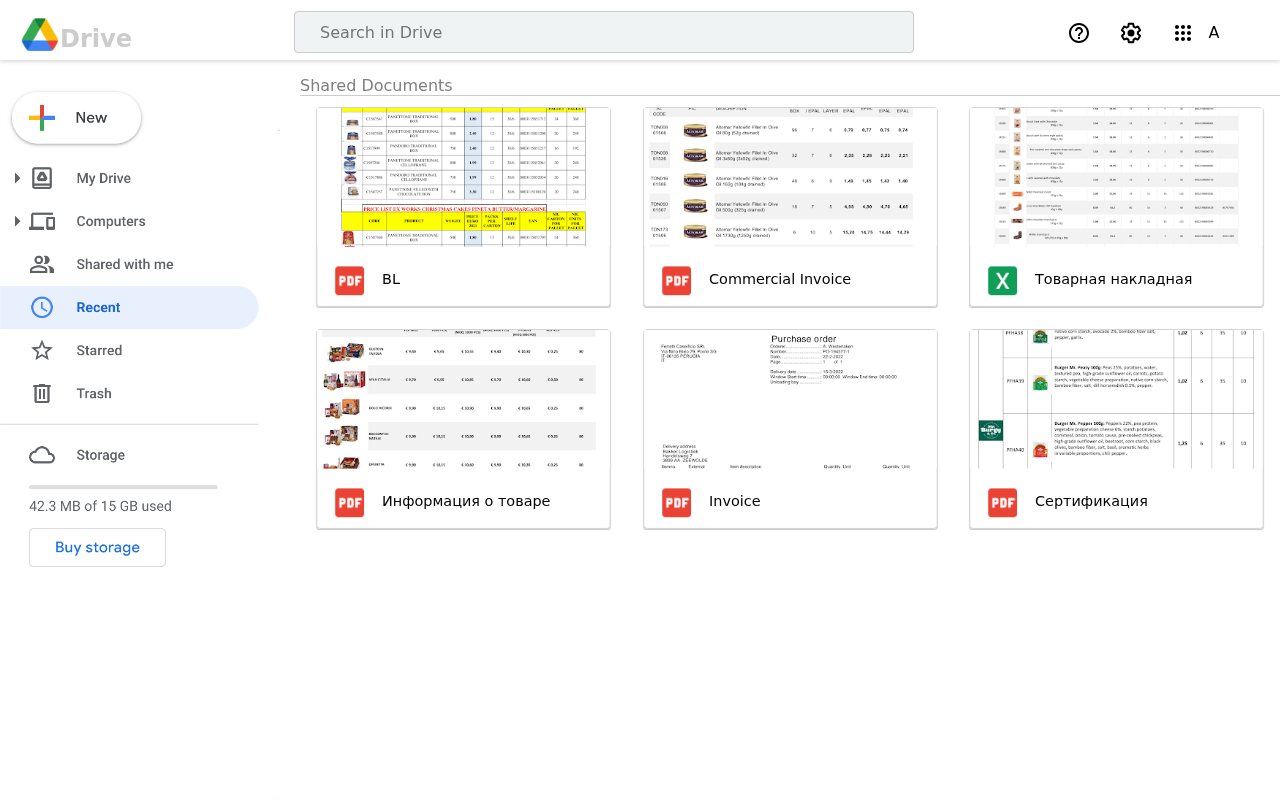This screenshot has height=800, width=1280.
Task: Click the Google Drive logo
Action: coord(40,35)
